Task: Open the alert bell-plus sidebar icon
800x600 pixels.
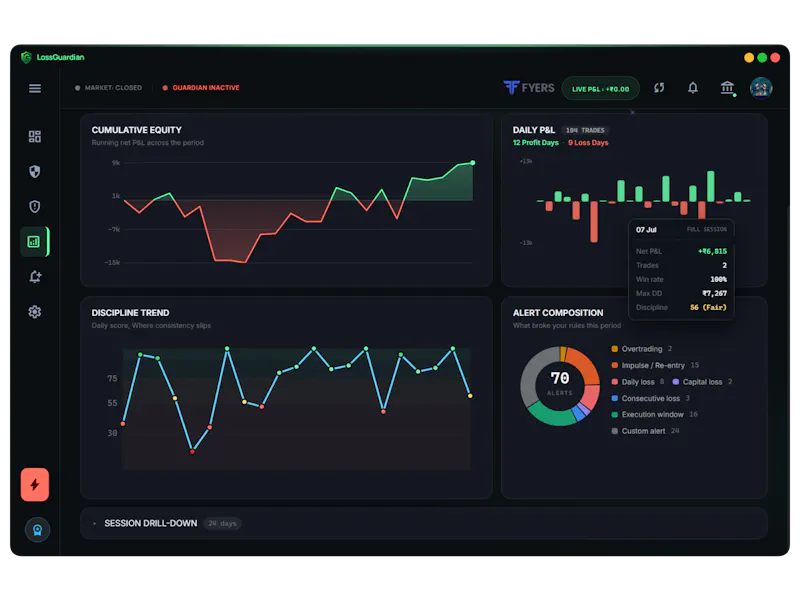Action: pos(35,277)
